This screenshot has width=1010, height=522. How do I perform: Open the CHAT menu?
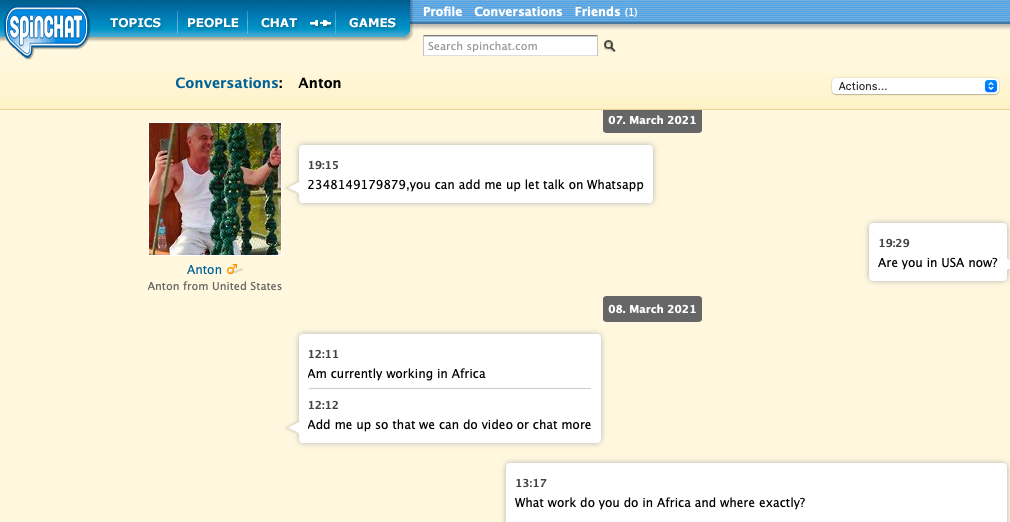pyautogui.click(x=279, y=23)
